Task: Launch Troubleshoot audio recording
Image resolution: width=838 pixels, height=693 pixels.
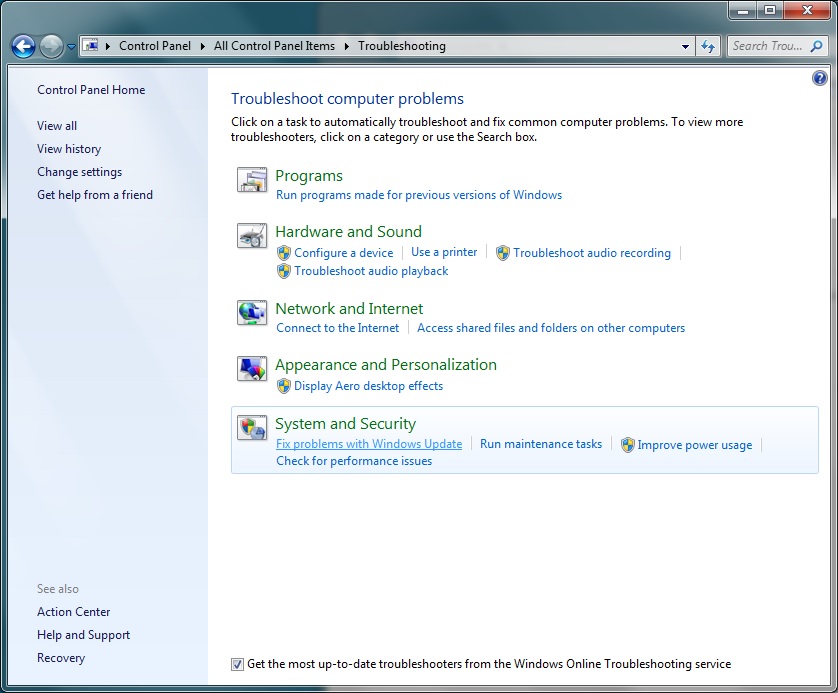Action: pyautogui.click(x=592, y=253)
